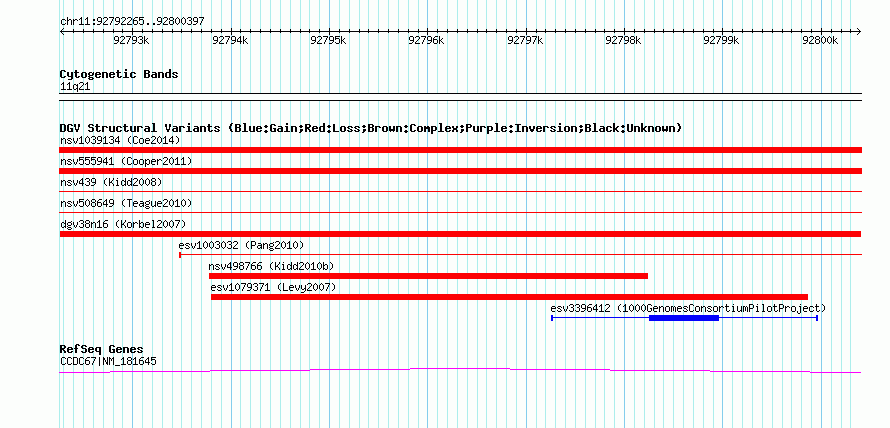The image size is (890, 428).
Task: Select the esv1003032 (Pang2010) label
Action: (241, 245)
